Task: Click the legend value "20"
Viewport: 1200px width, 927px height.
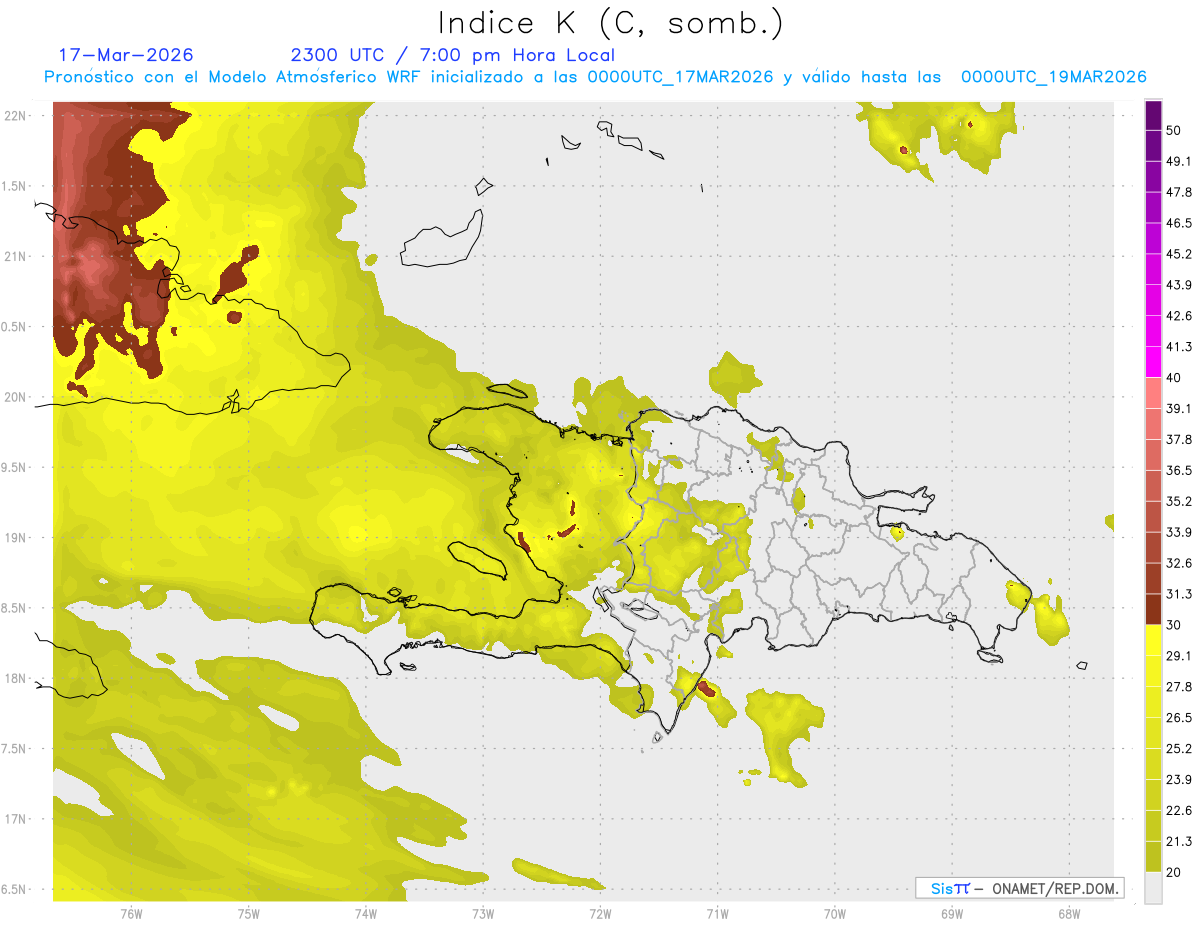Action: (x=1175, y=873)
